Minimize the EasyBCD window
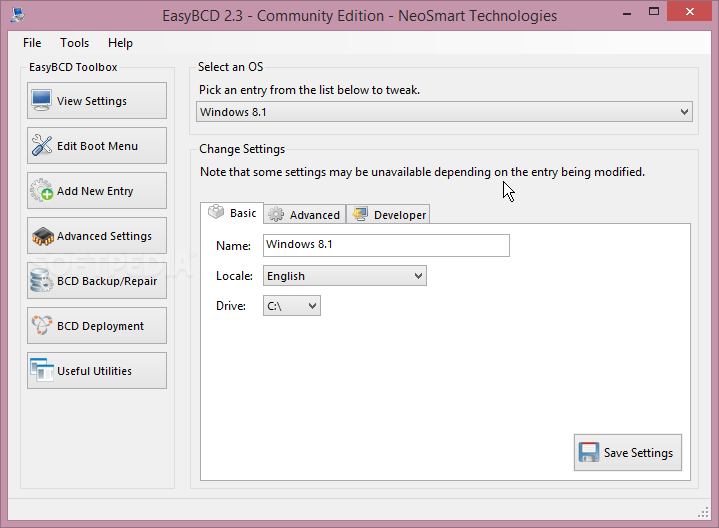Screen dimensions: 719x528 [627, 14]
